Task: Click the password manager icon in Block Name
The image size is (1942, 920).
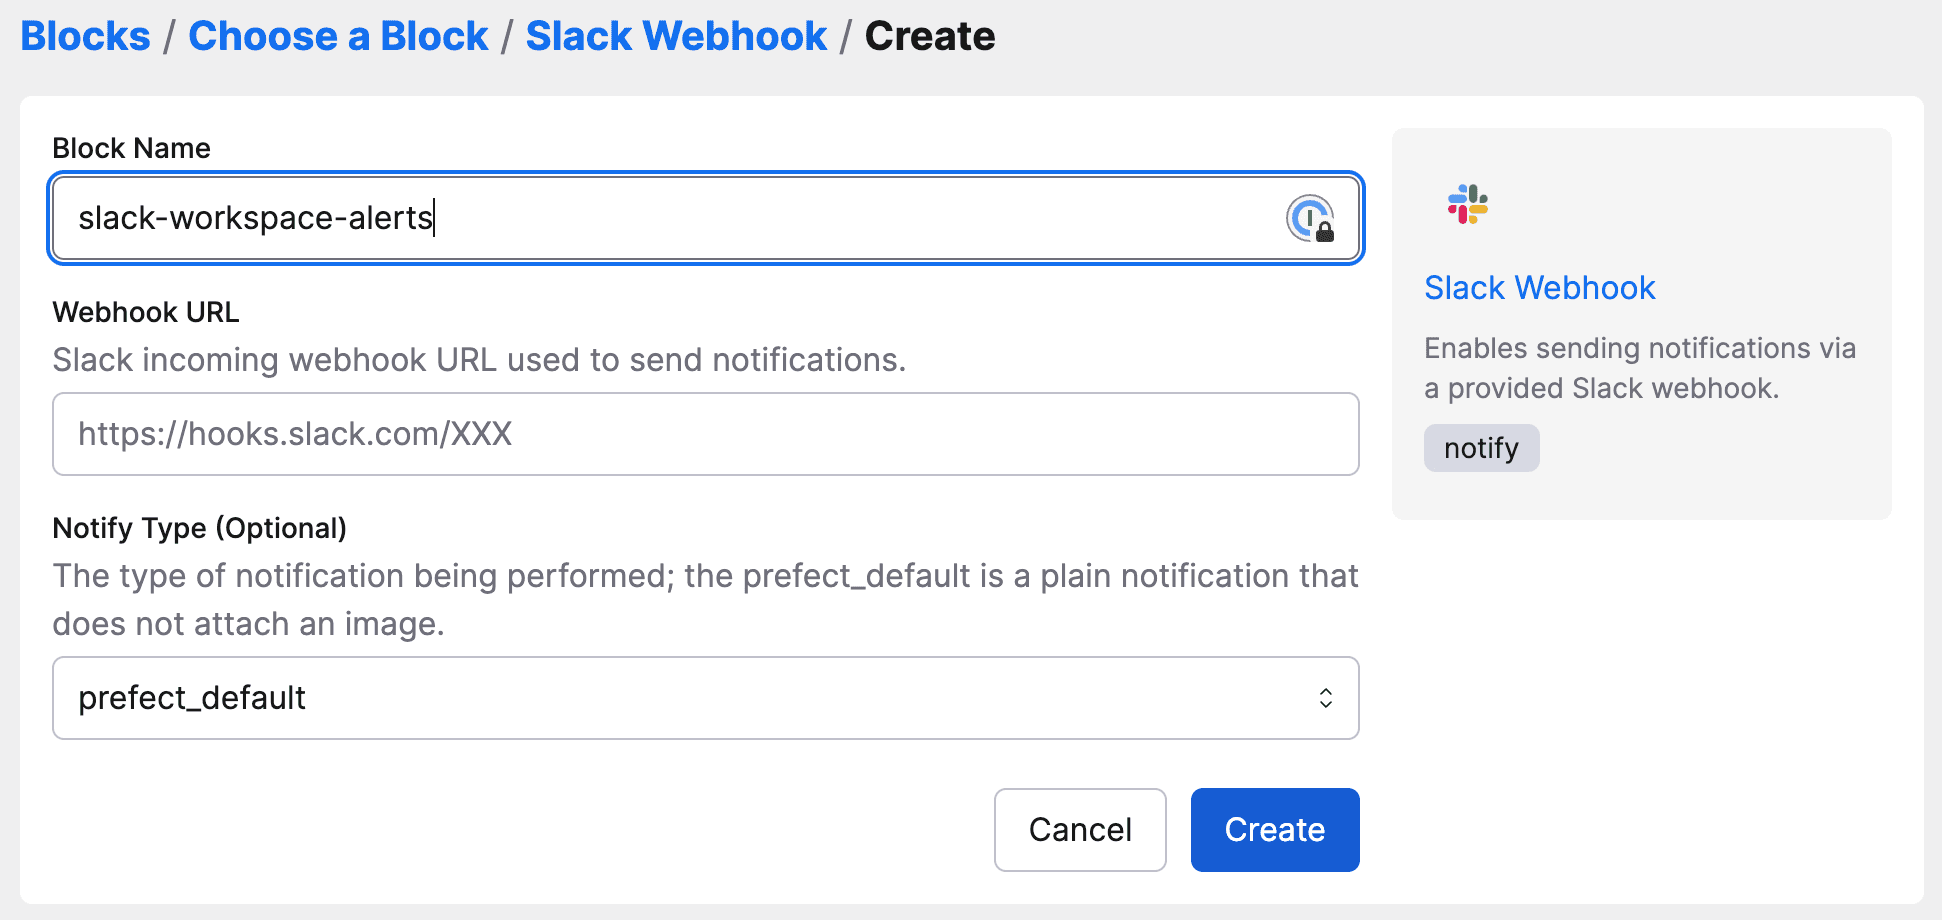Action: coord(1310,218)
